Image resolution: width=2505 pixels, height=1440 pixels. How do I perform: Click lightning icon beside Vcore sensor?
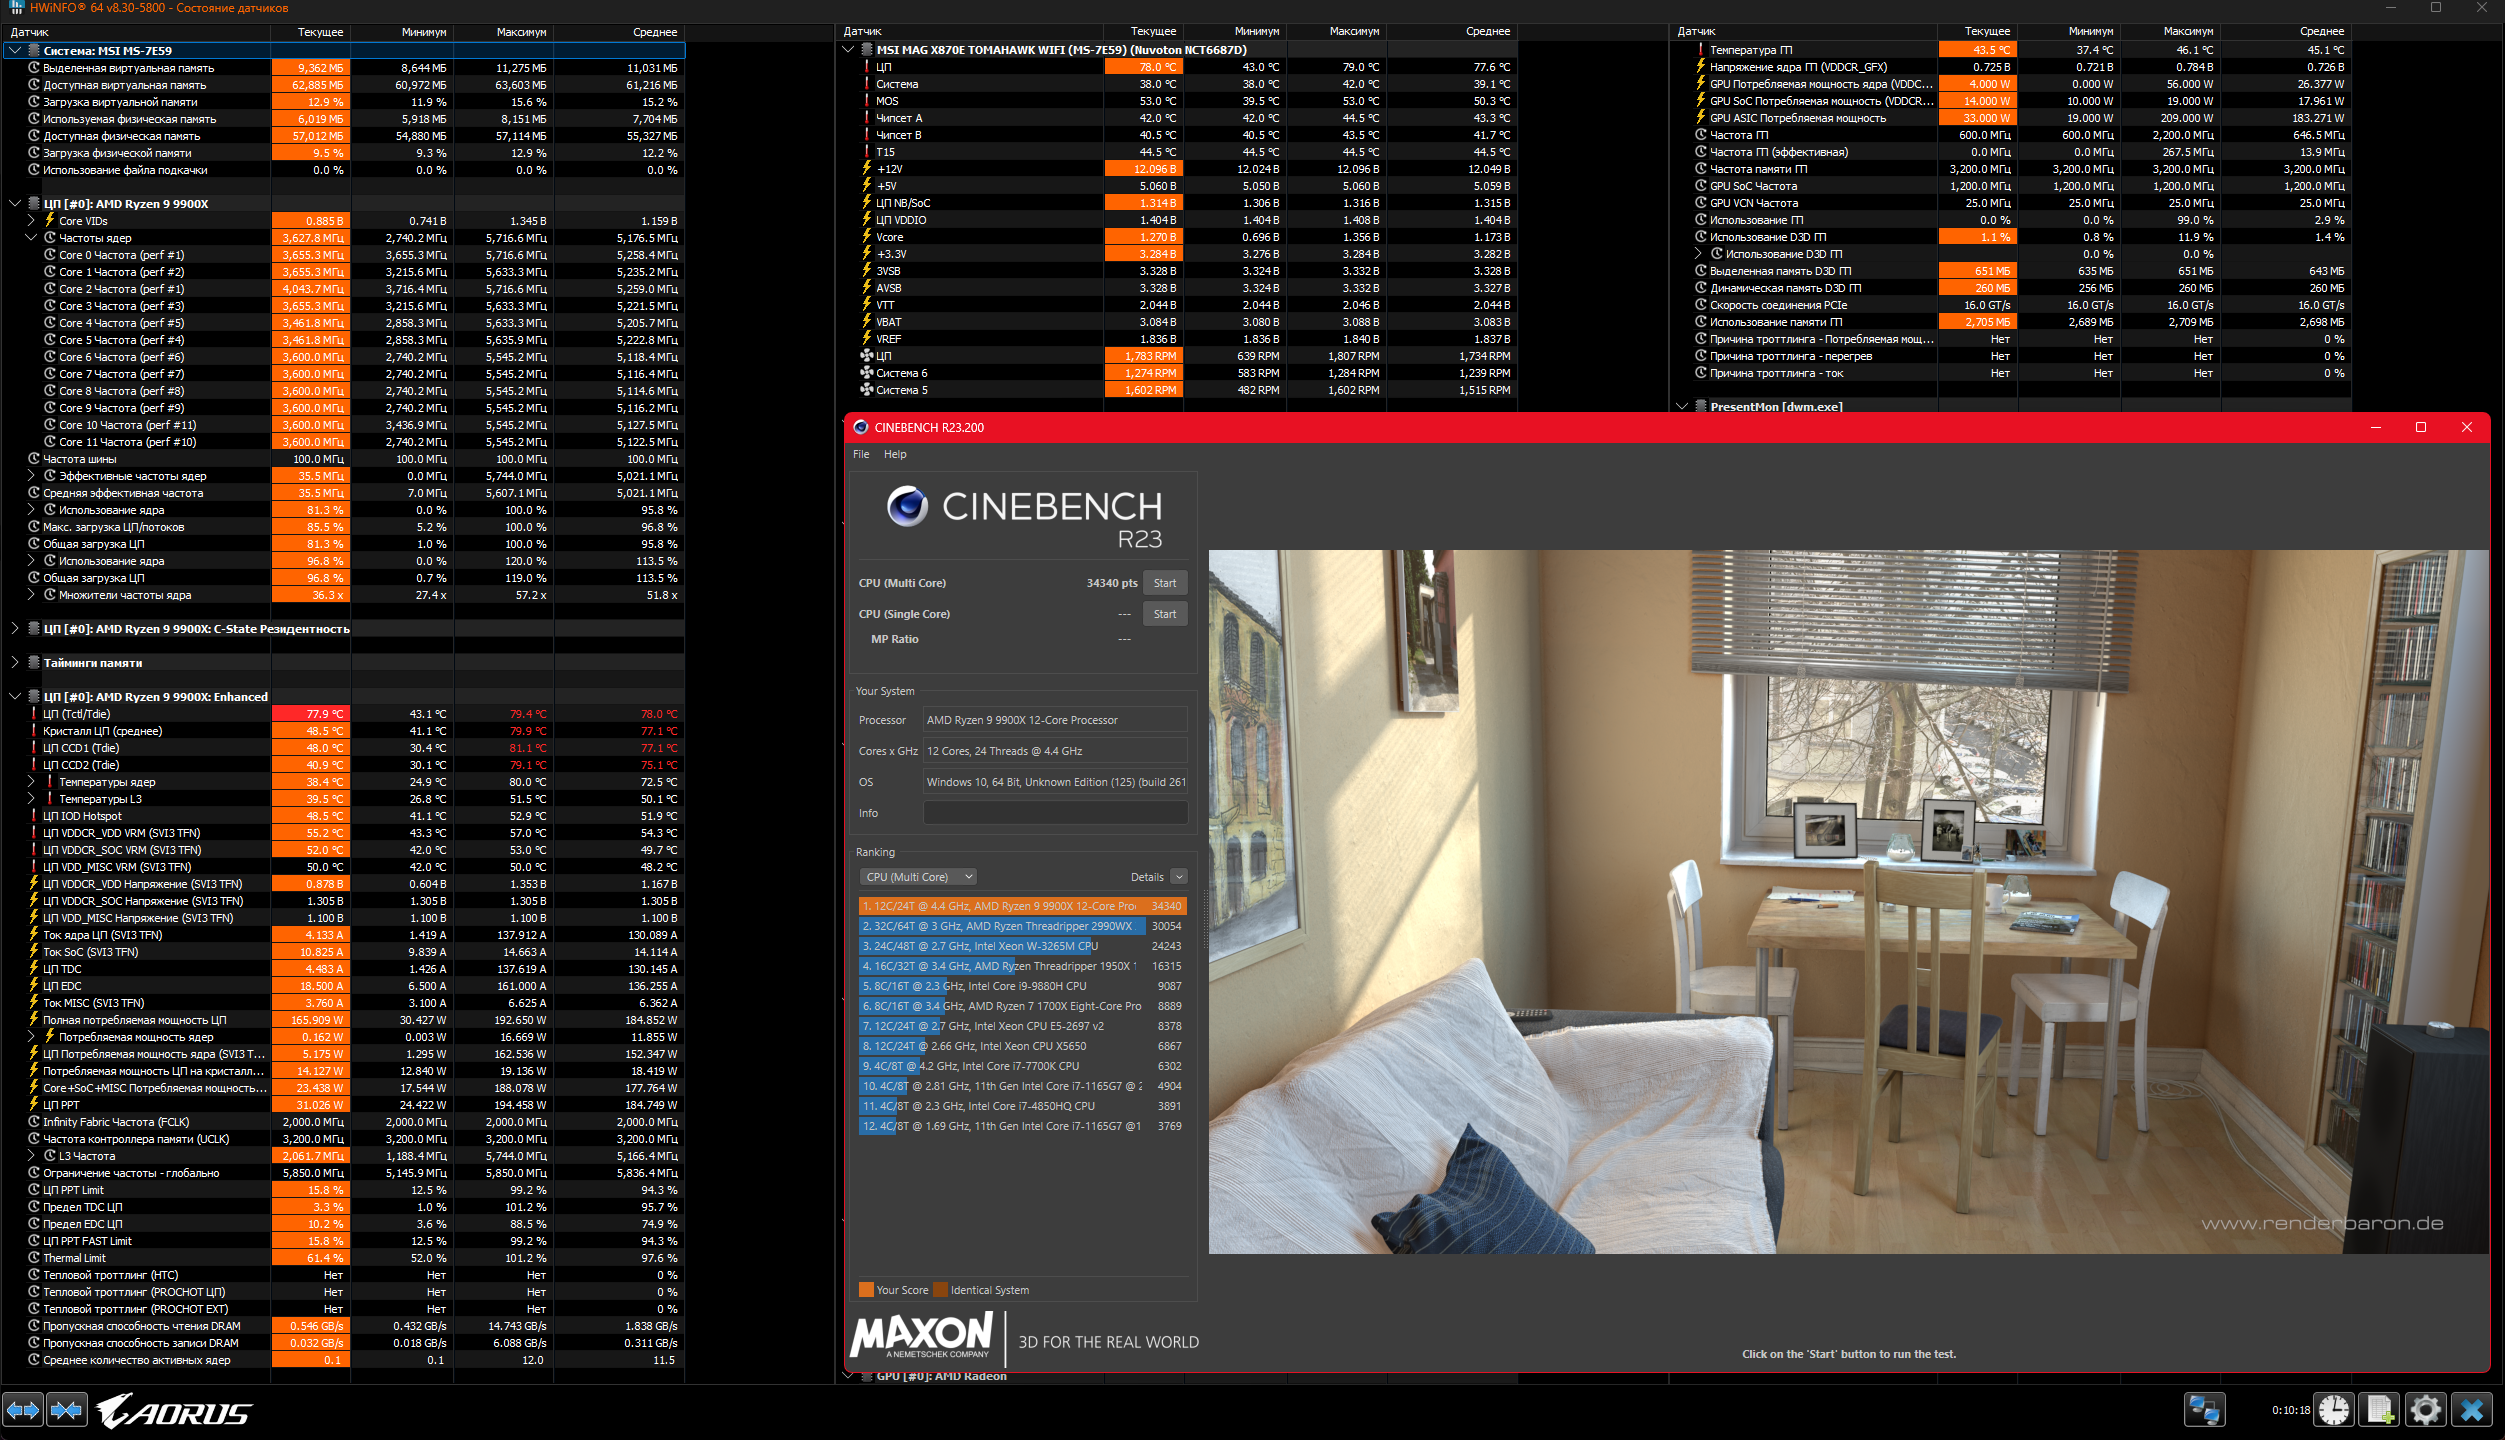point(867,236)
